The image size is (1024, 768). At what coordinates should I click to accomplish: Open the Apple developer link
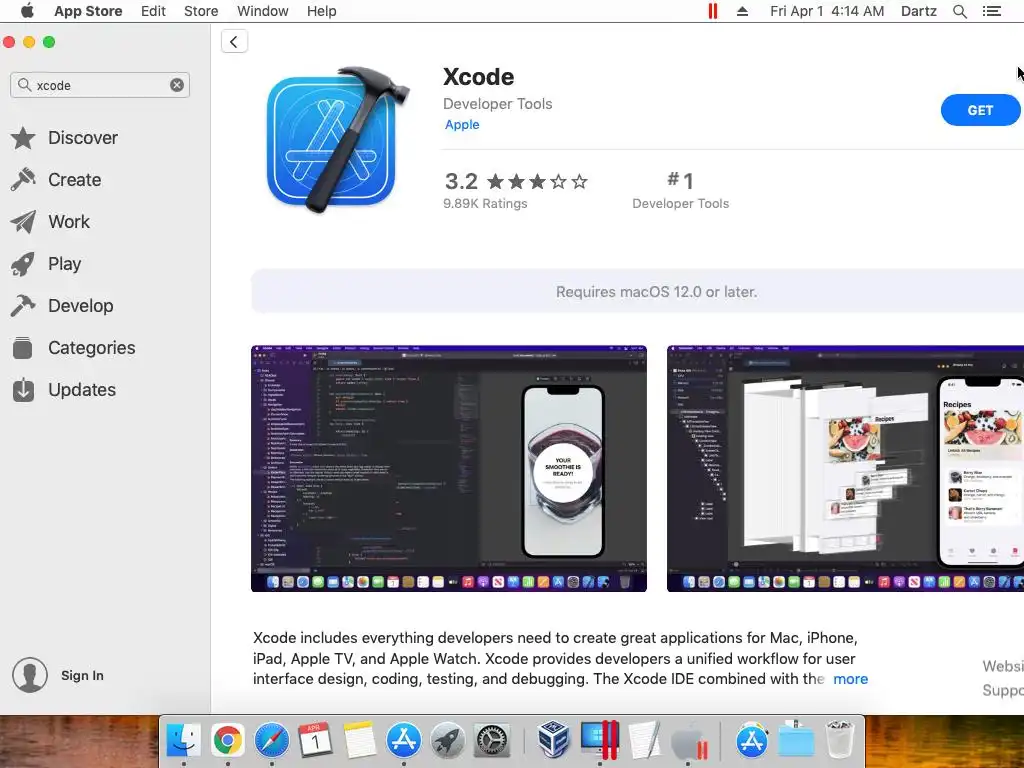click(x=462, y=125)
